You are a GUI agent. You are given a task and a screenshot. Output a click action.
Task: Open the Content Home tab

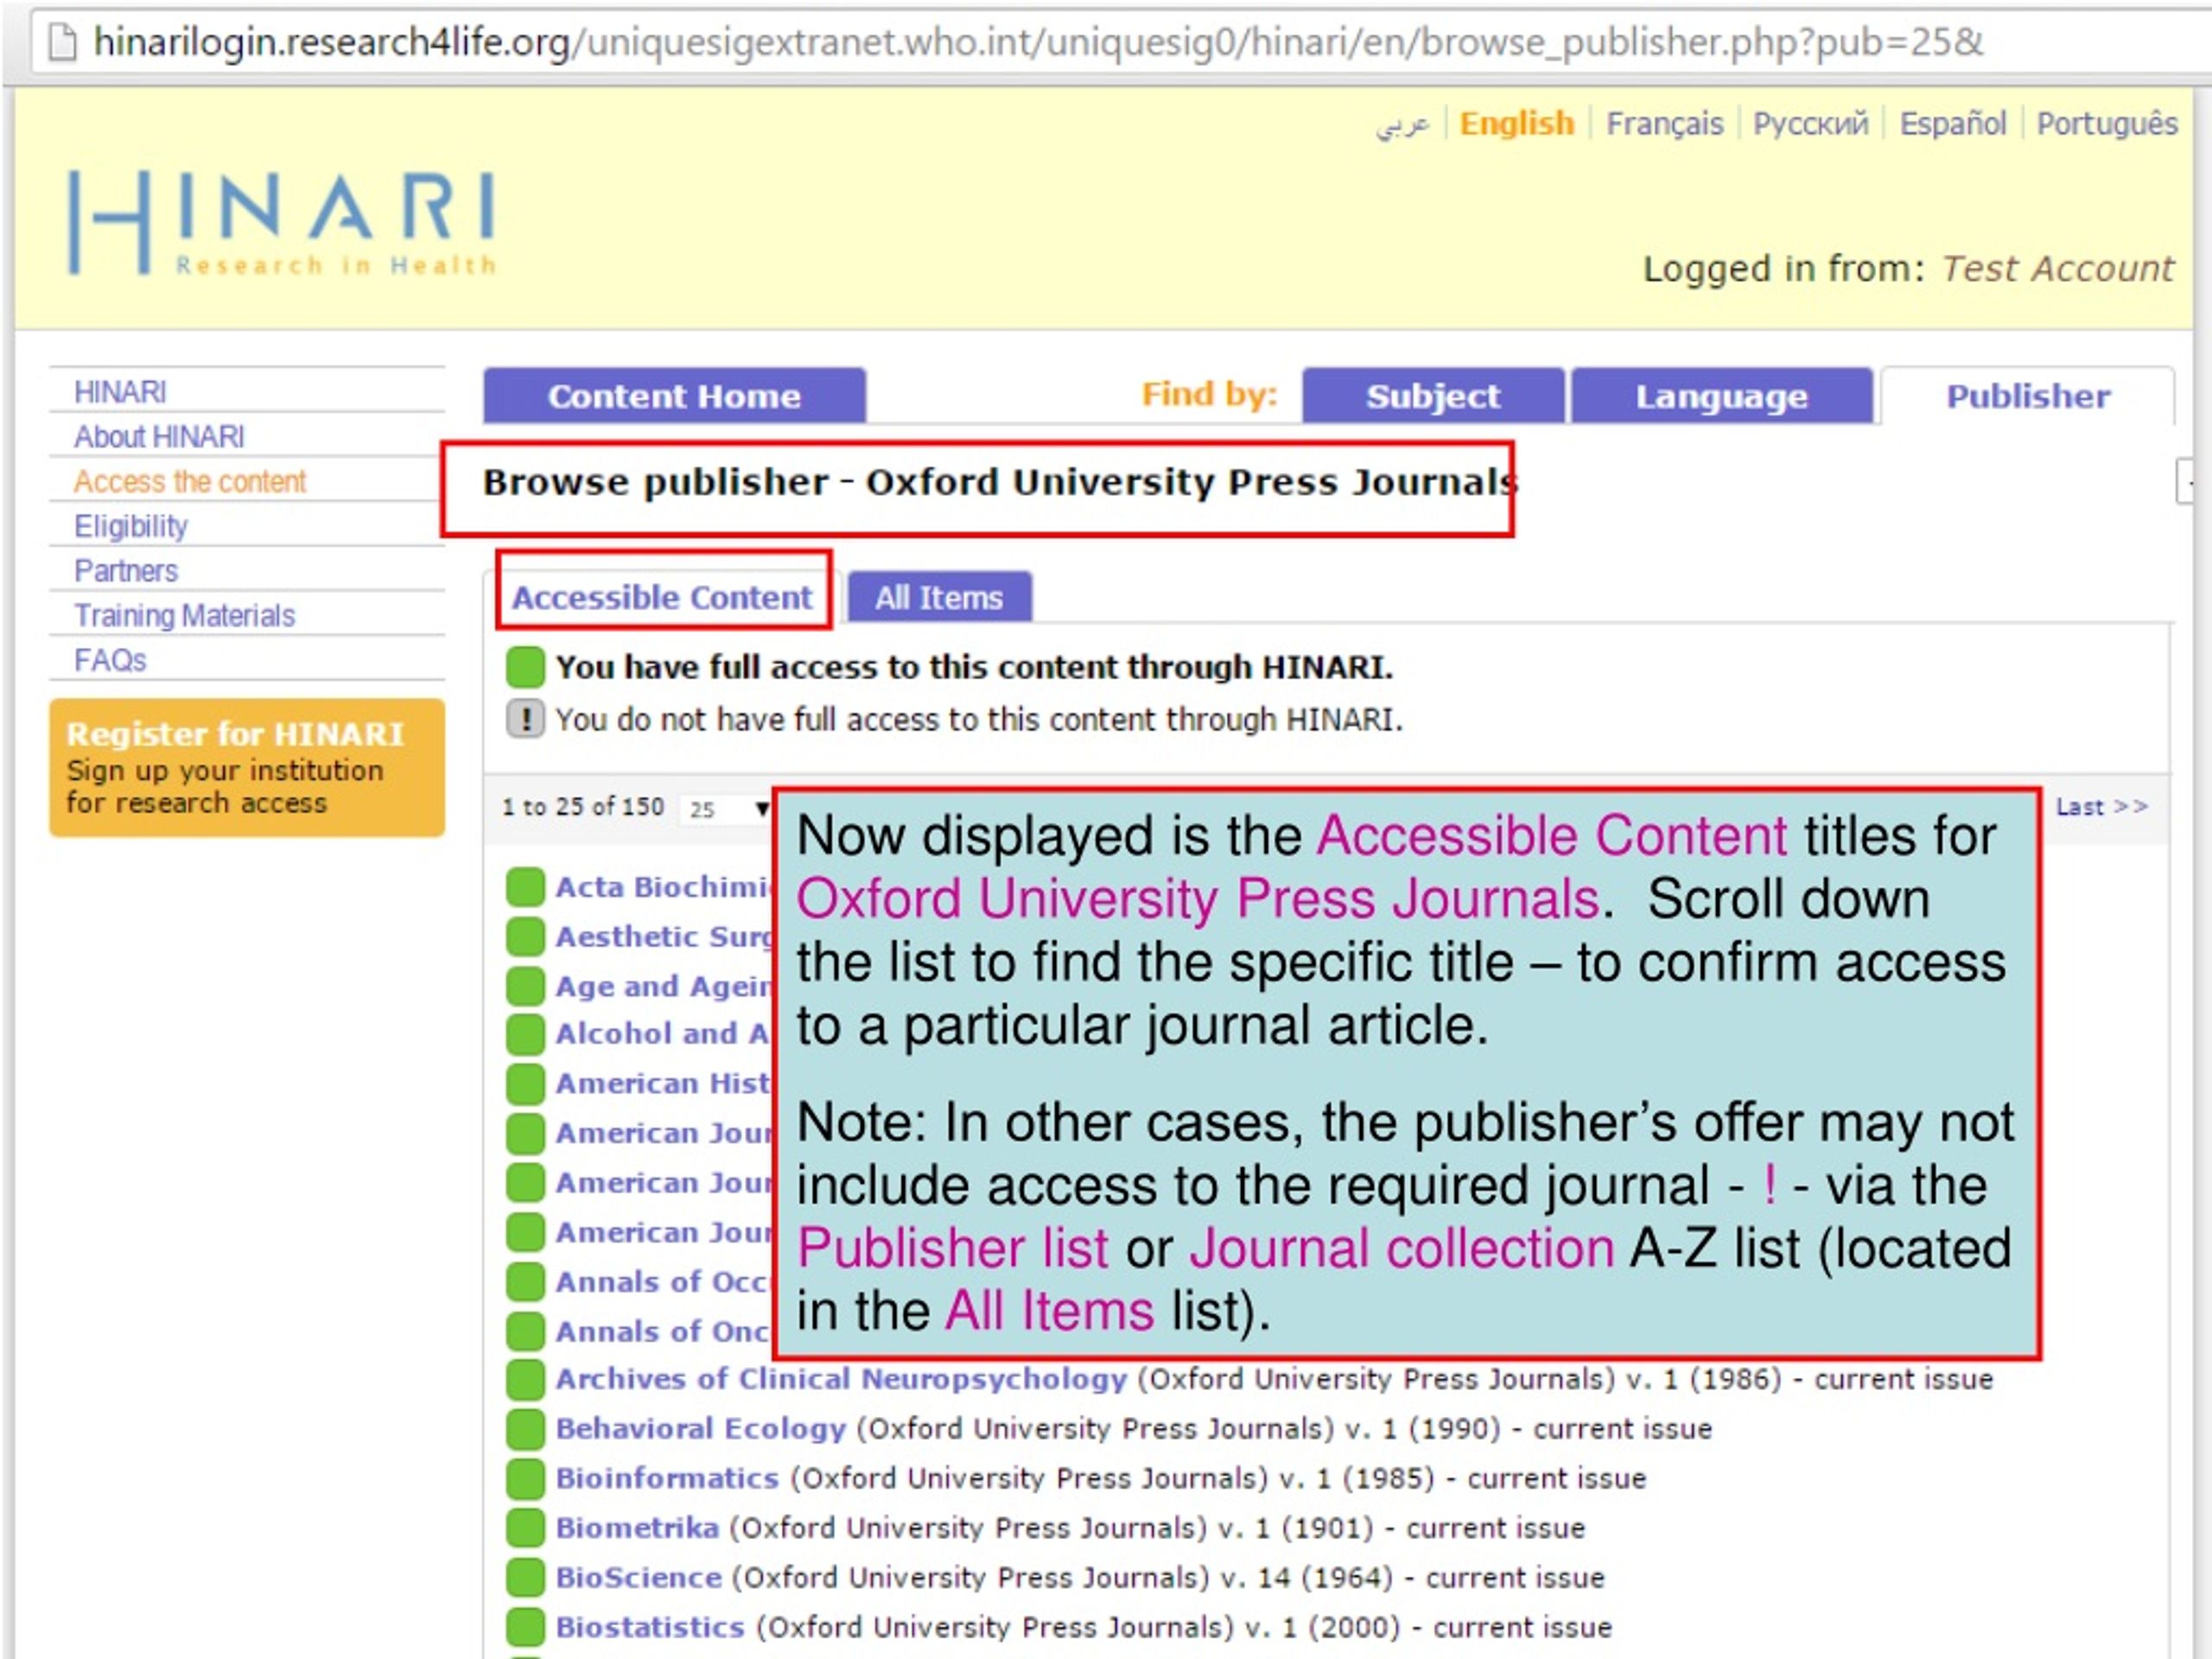[x=674, y=396]
